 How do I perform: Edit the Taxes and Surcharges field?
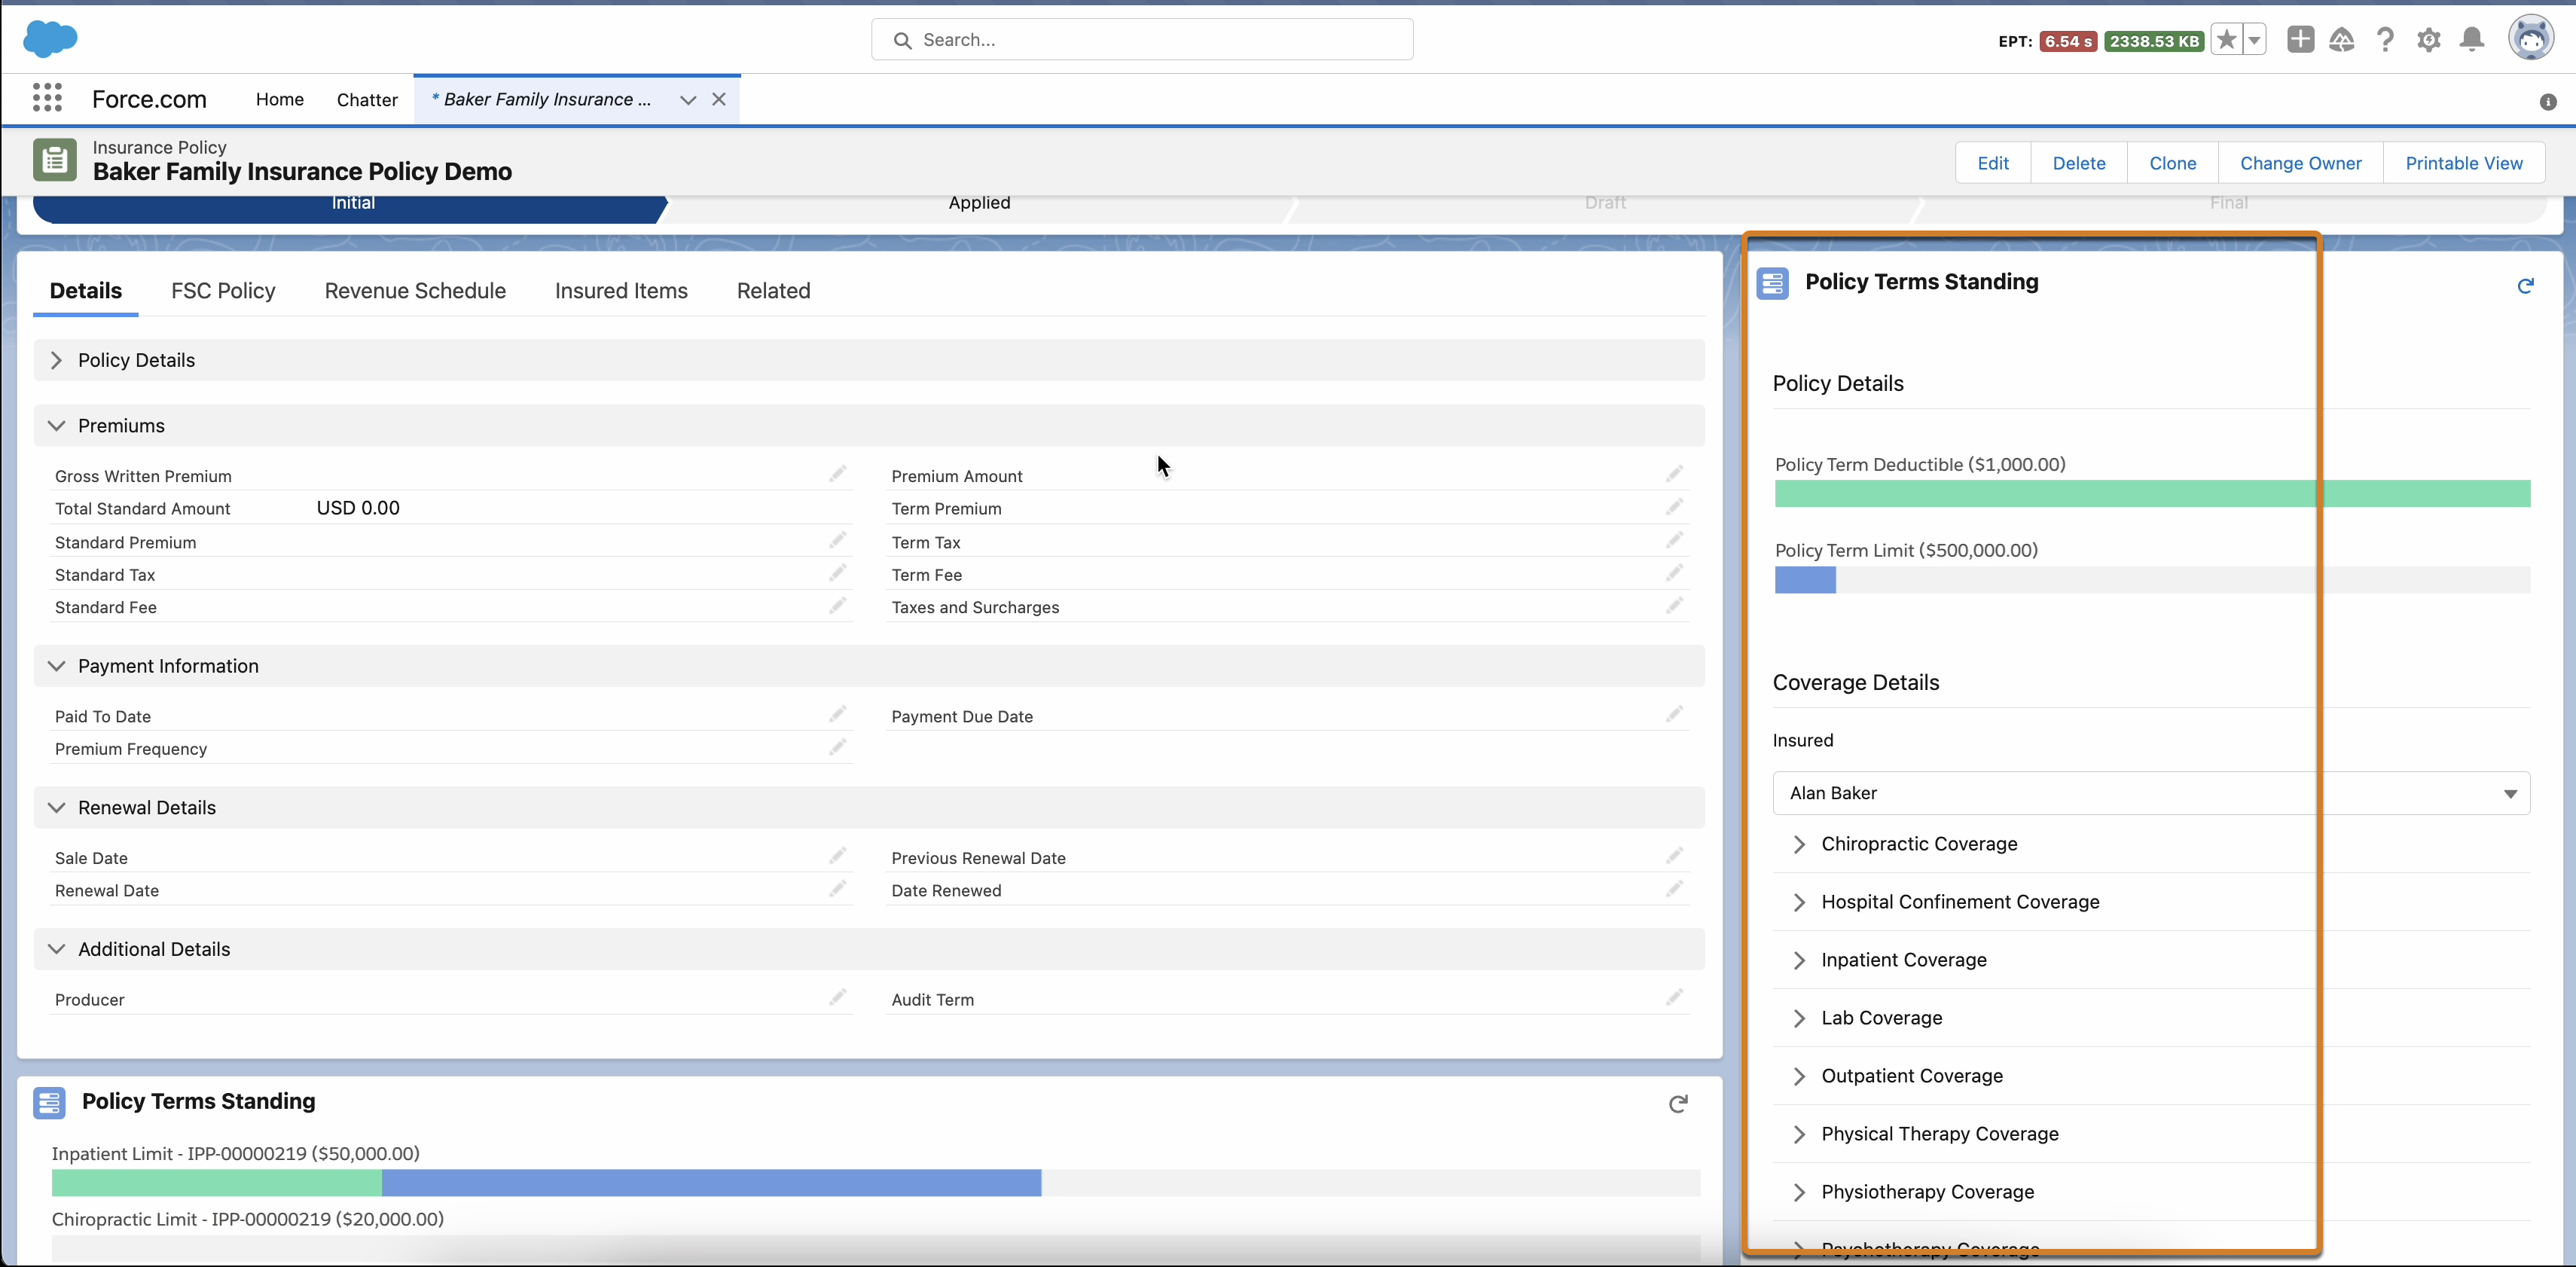(1674, 605)
